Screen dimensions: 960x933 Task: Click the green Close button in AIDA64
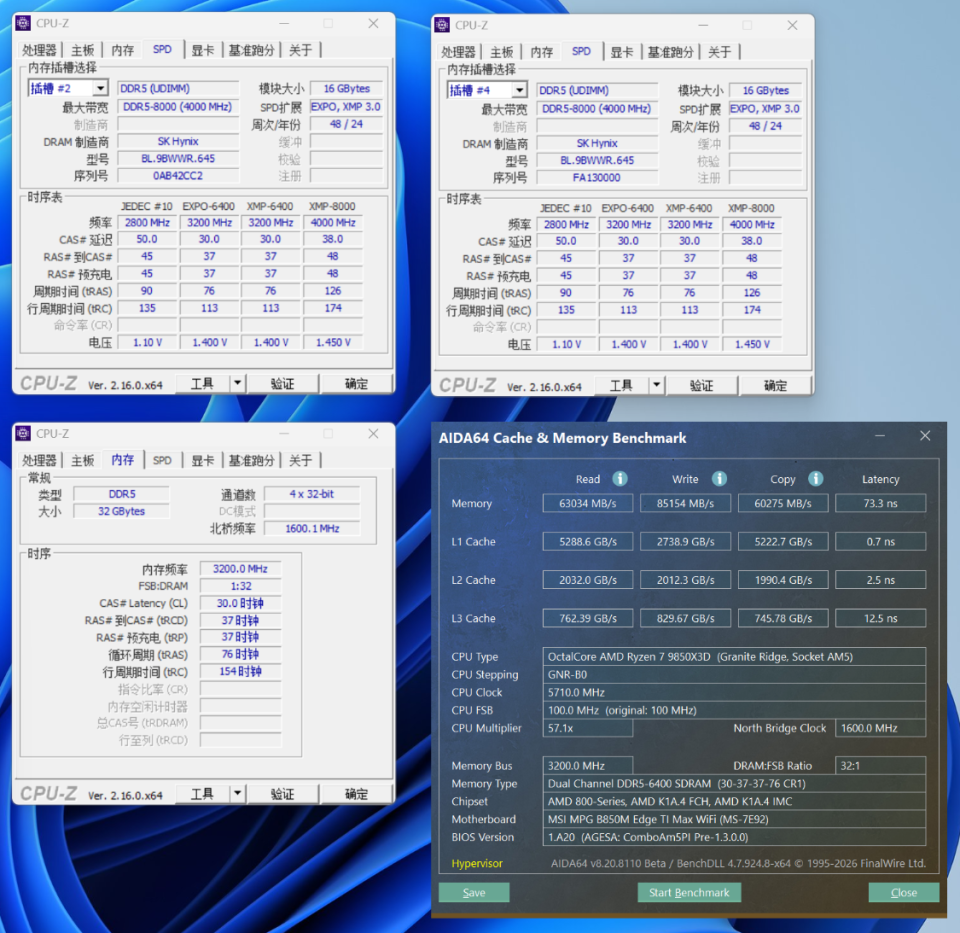pos(904,893)
